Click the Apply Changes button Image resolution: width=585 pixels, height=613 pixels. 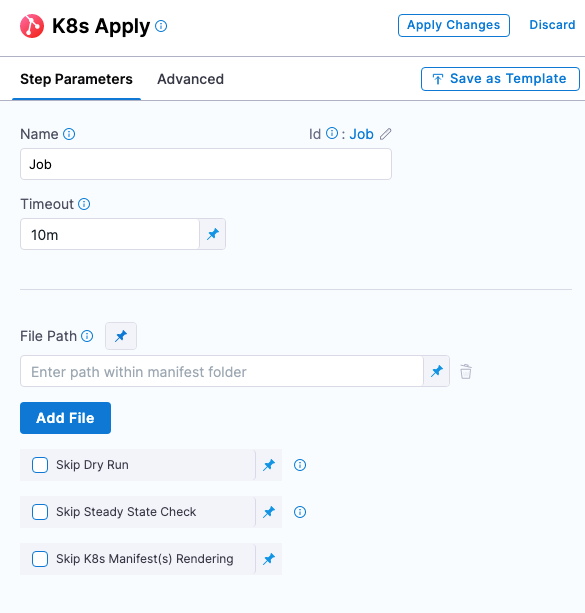[x=454, y=25]
